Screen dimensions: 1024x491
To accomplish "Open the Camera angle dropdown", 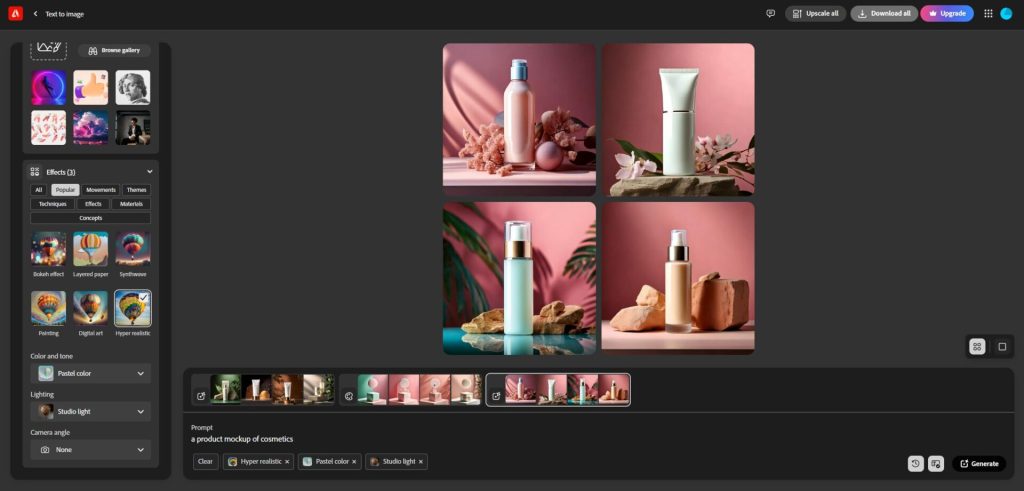I will tap(90, 450).
